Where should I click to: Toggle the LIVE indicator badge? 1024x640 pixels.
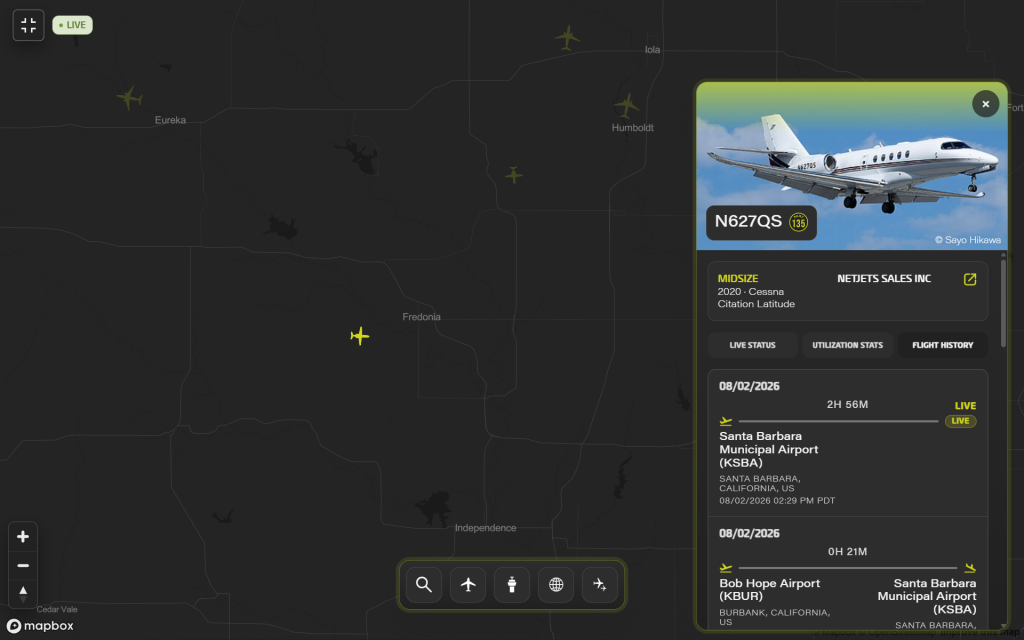click(x=72, y=25)
